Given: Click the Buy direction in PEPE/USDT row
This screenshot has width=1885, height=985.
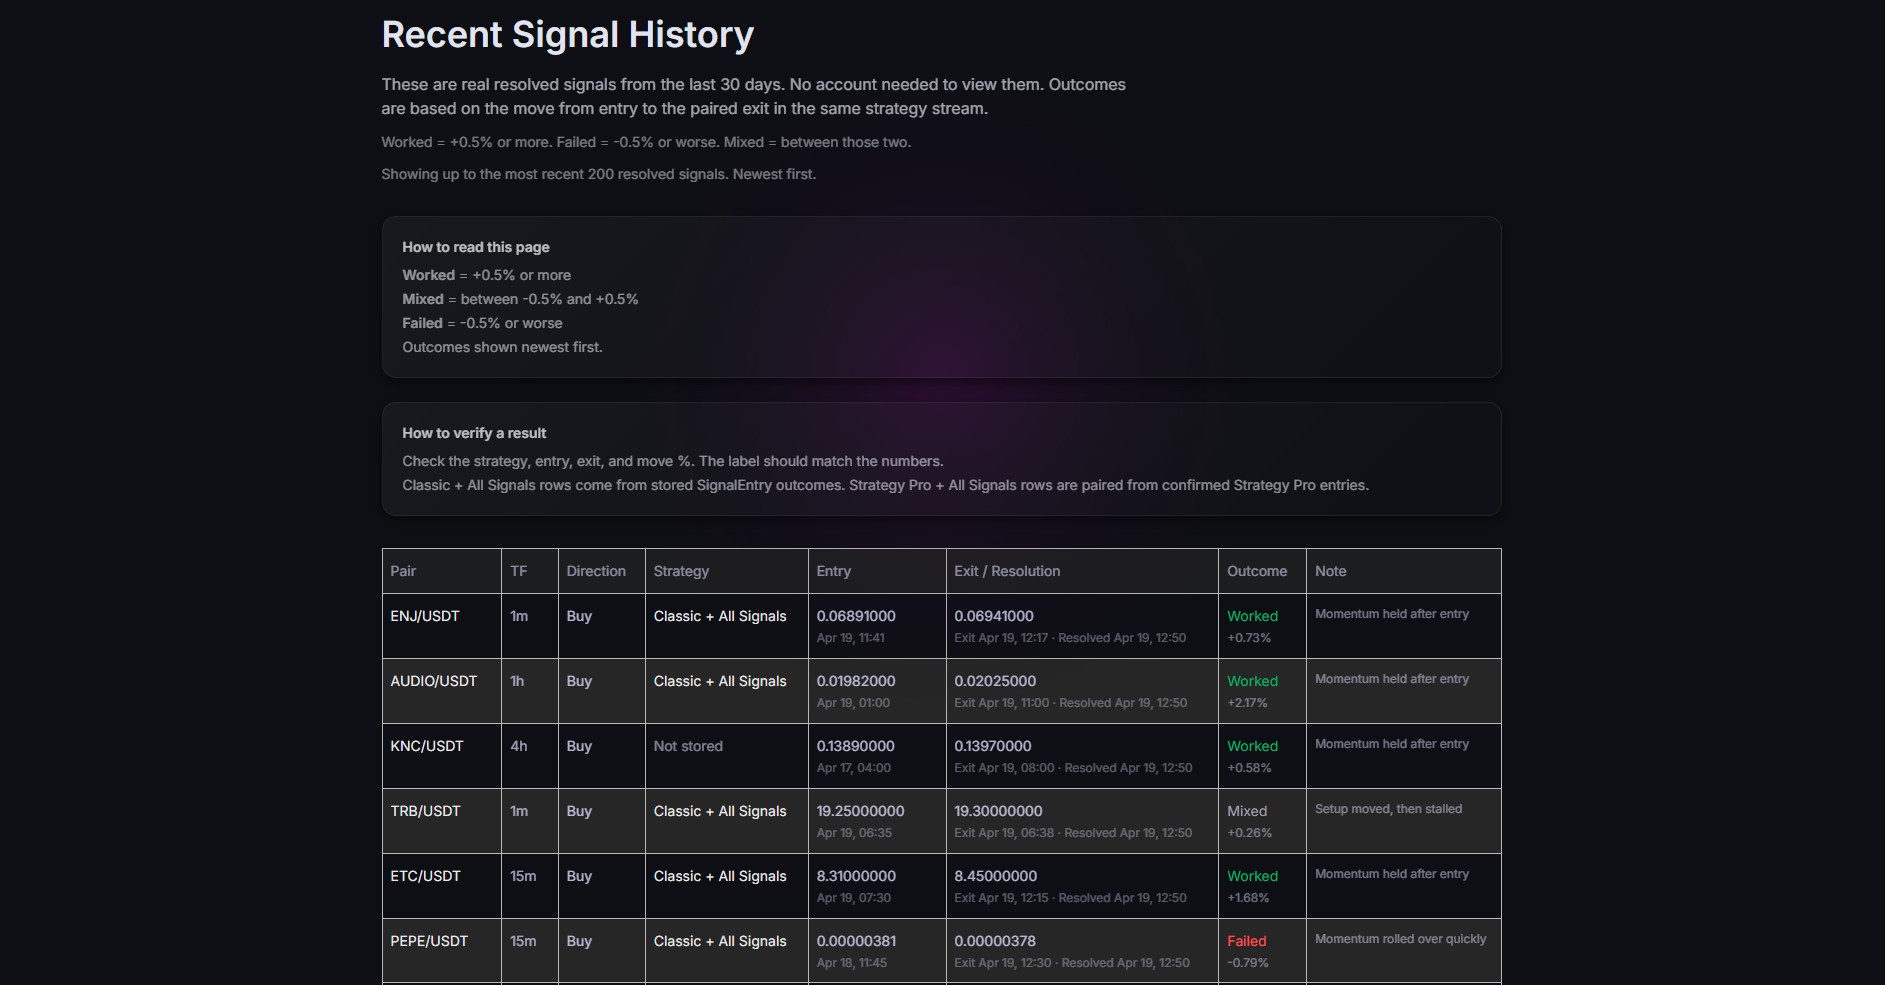Looking at the screenshot, I should pos(579,941).
